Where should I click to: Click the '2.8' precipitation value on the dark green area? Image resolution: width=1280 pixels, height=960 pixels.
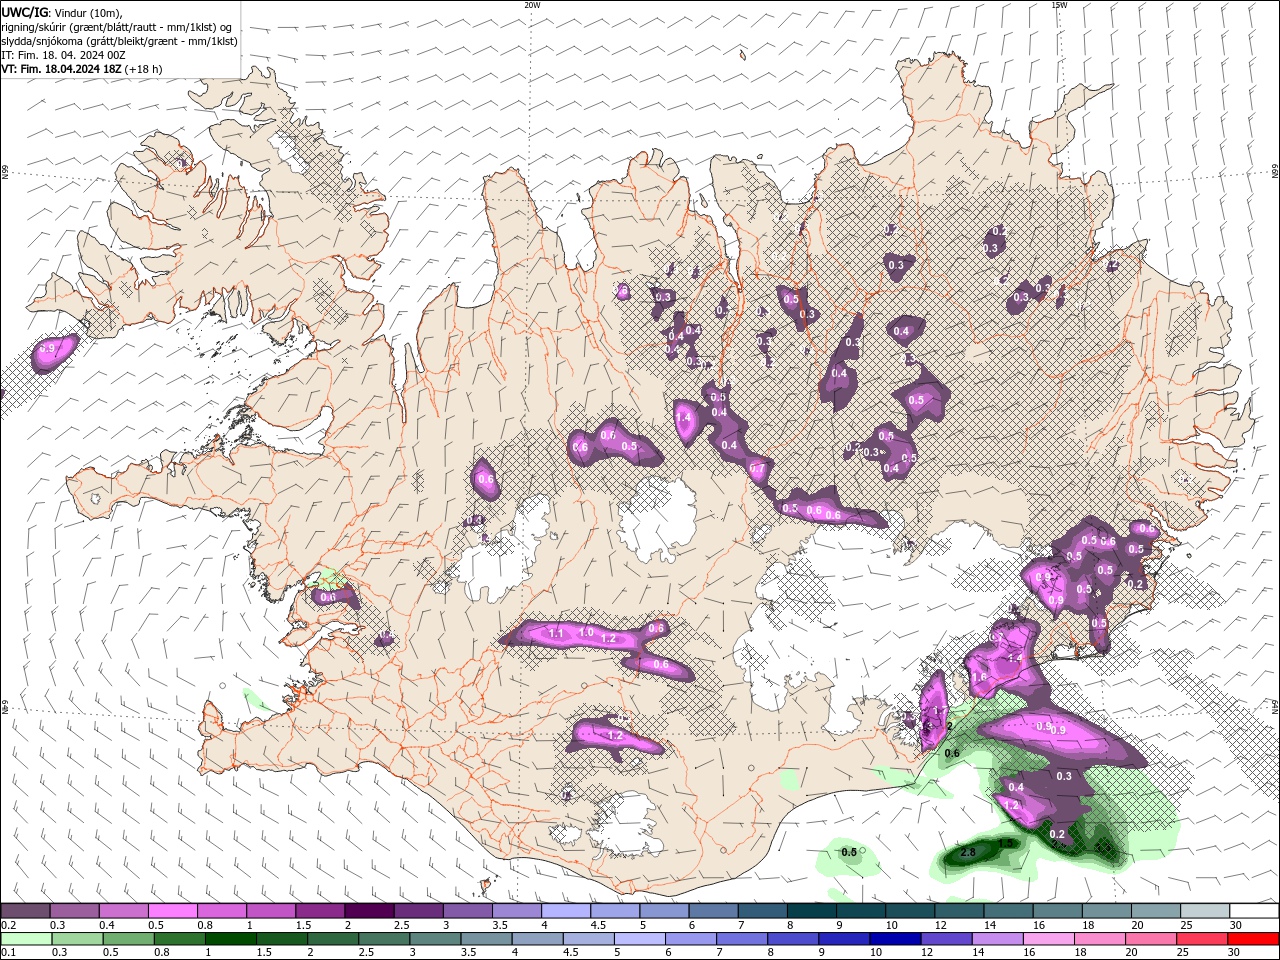[967, 853]
